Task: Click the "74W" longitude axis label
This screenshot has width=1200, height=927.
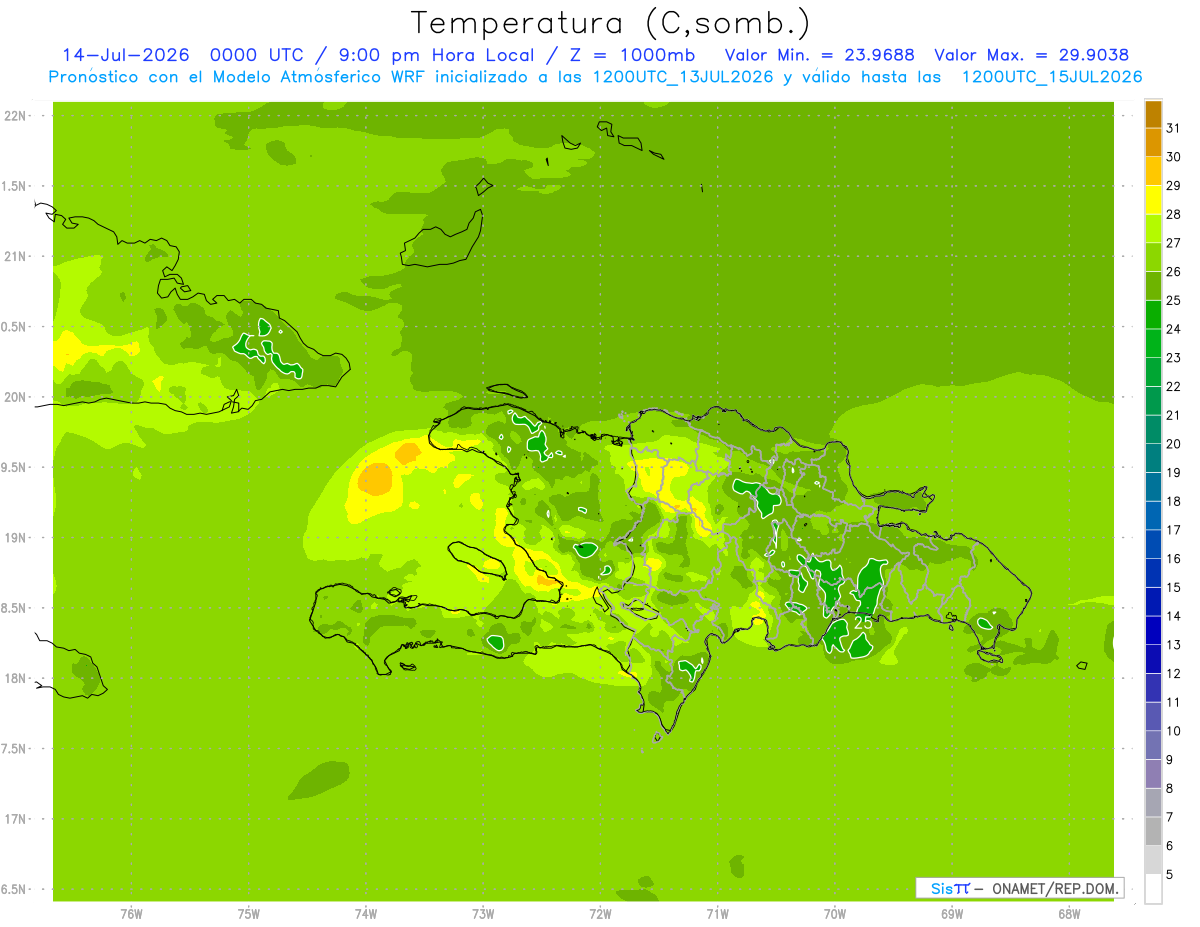Action: [366, 915]
